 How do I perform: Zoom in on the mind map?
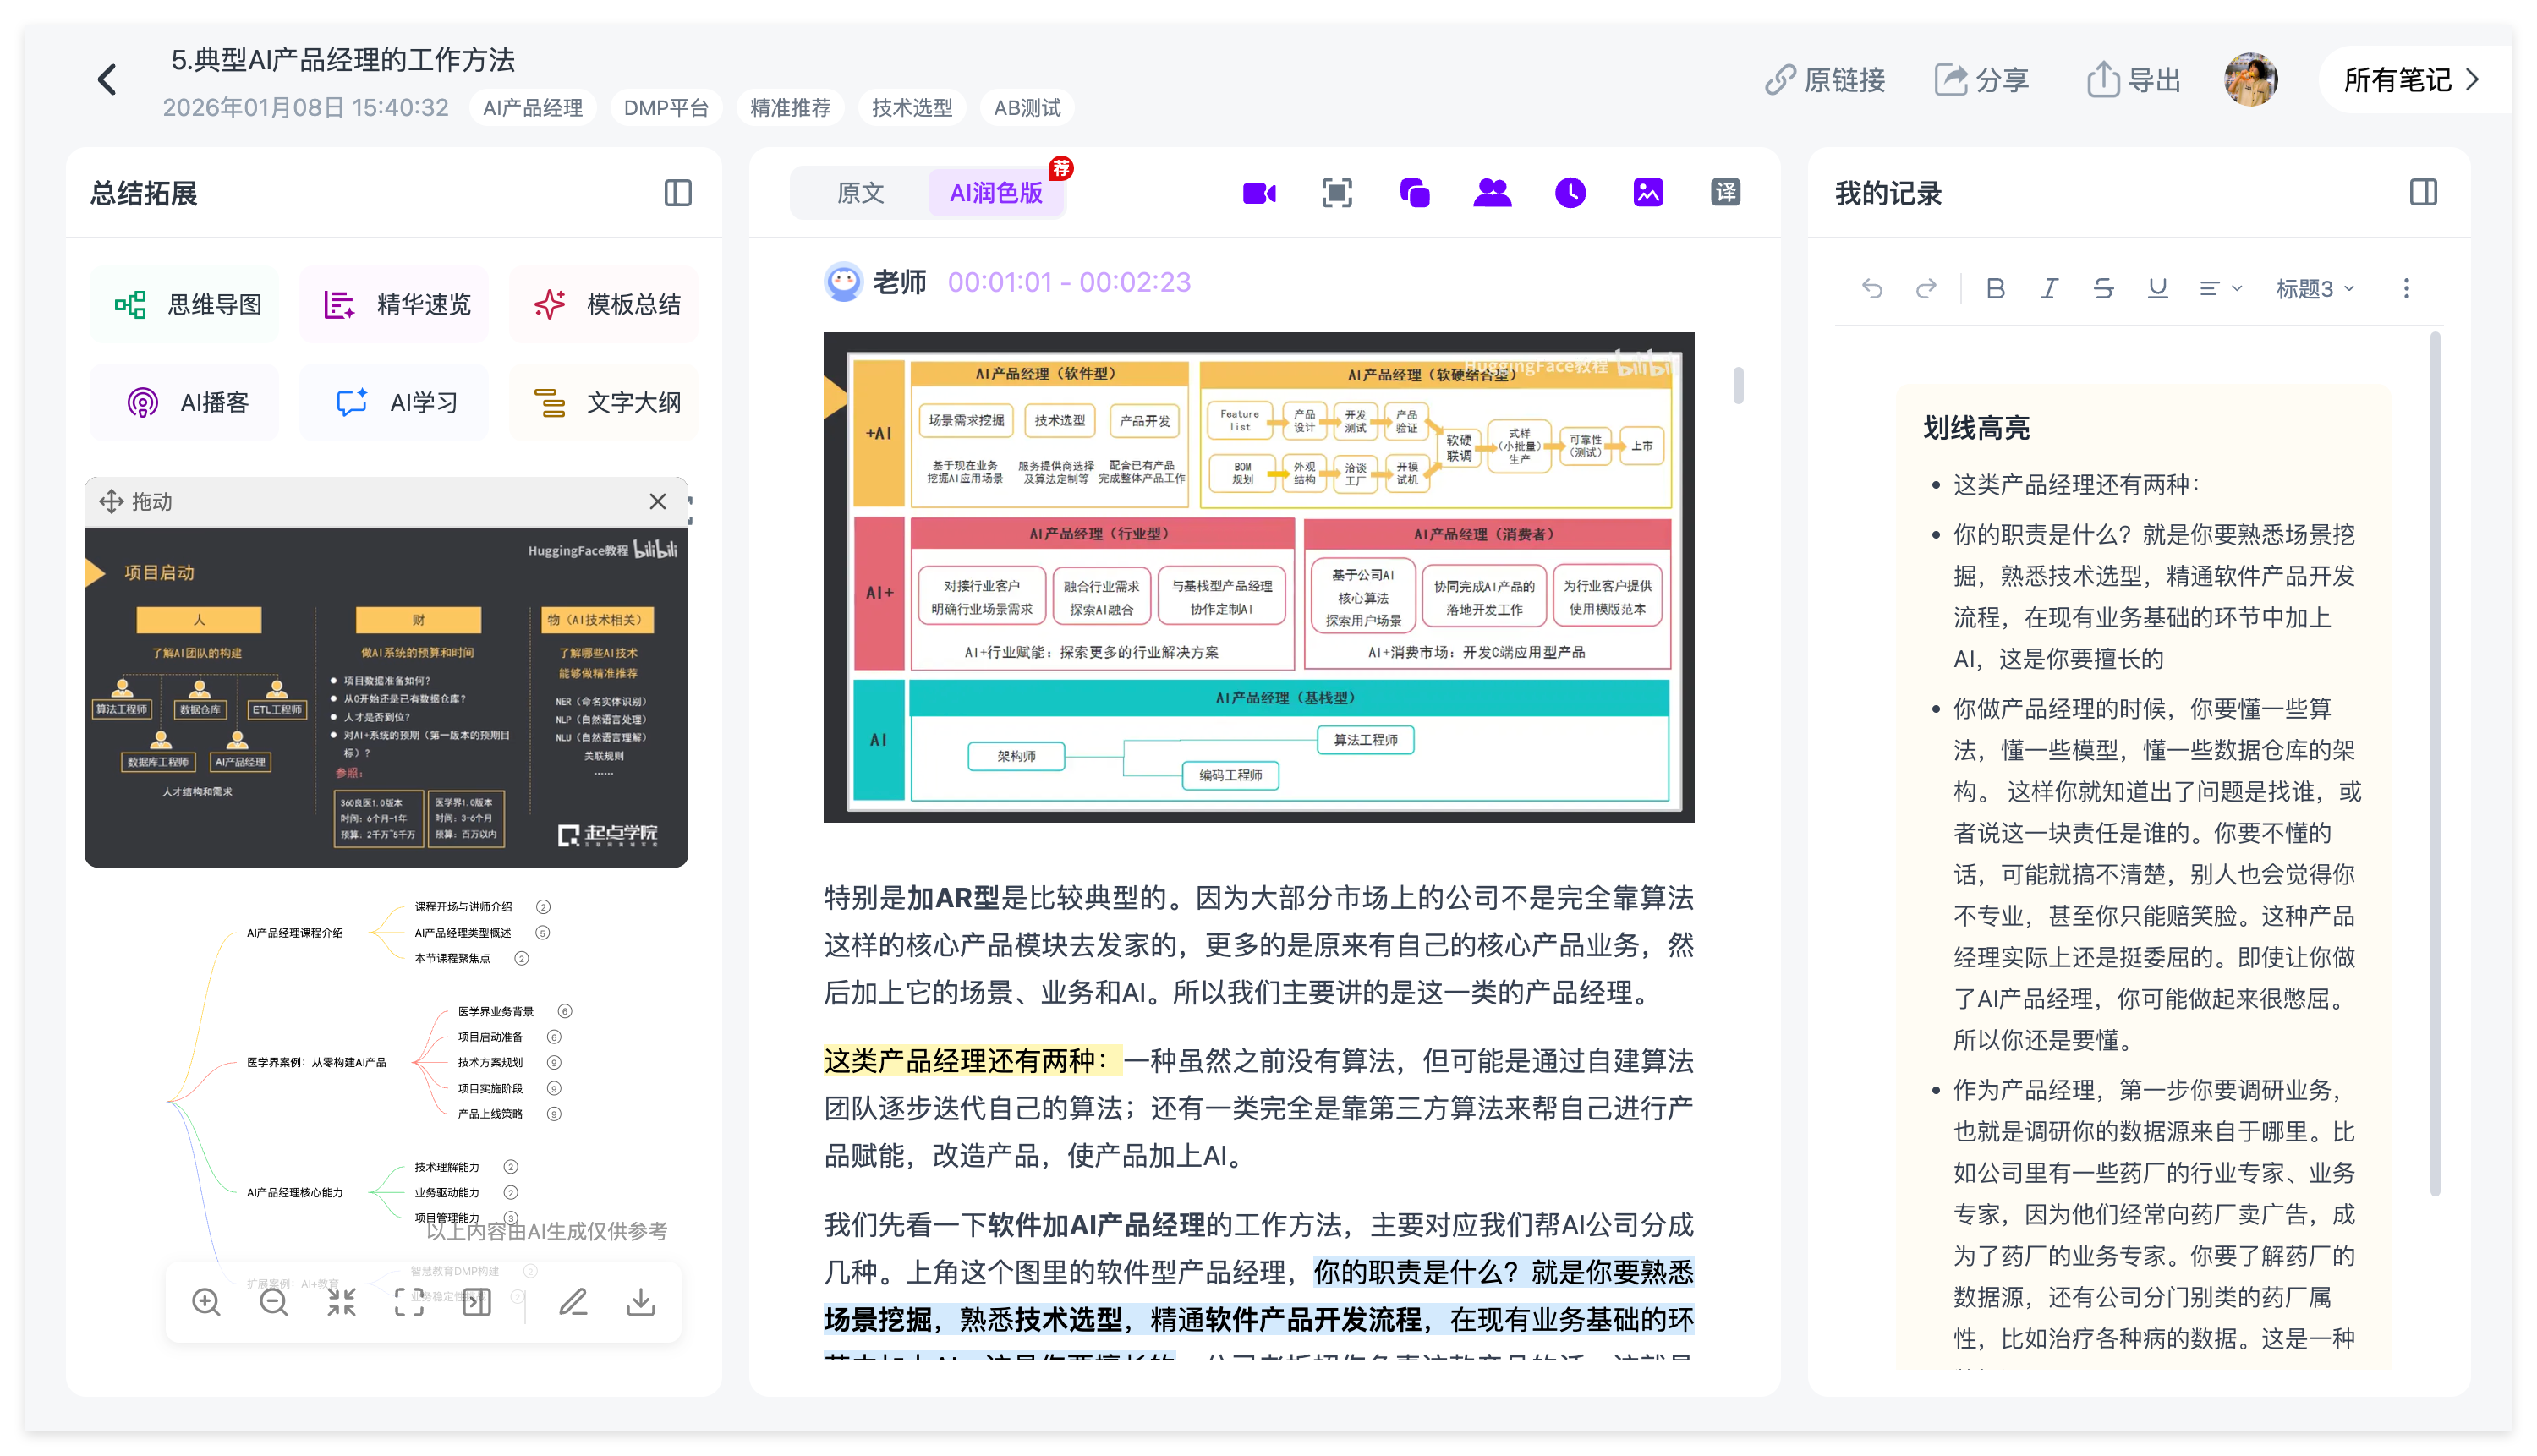(206, 1303)
